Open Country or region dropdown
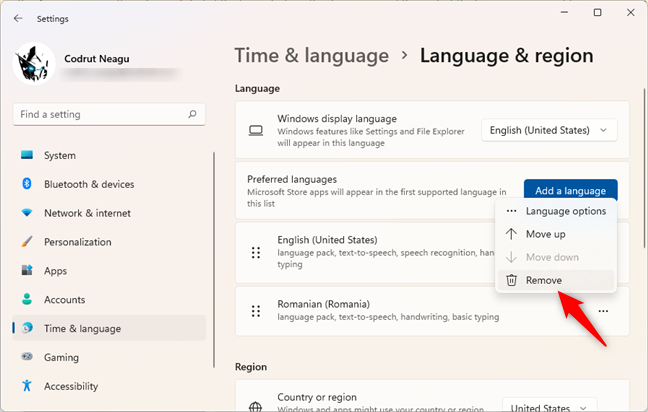Screen dimensions: 648x412 coord(549,406)
